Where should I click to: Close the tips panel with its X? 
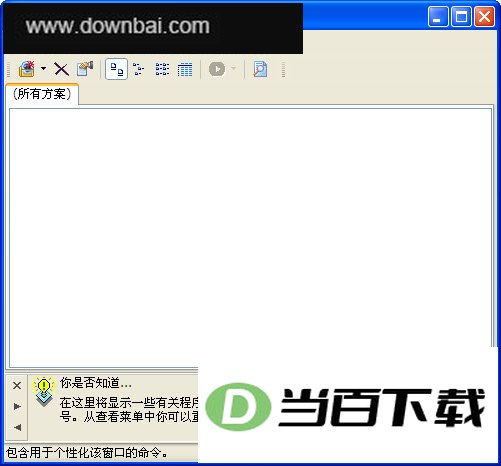pyautogui.click(x=17, y=386)
